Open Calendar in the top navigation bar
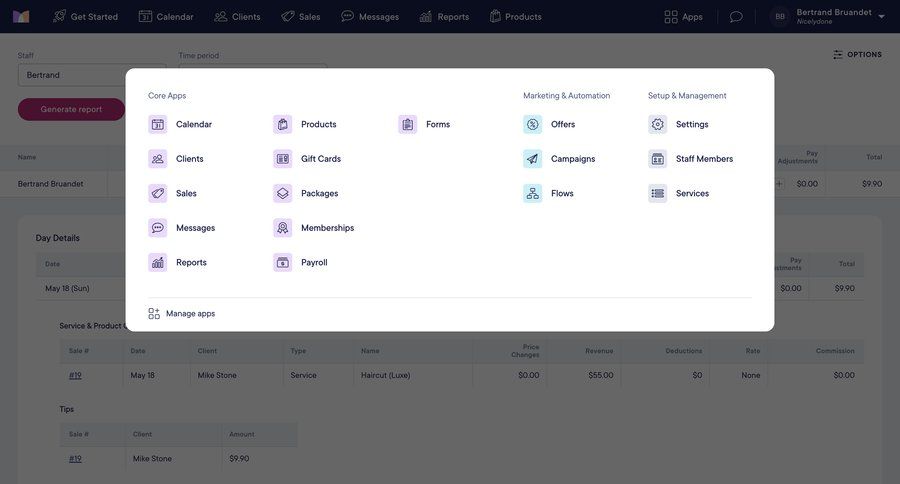The width and height of the screenshot is (900, 484). click(166, 17)
